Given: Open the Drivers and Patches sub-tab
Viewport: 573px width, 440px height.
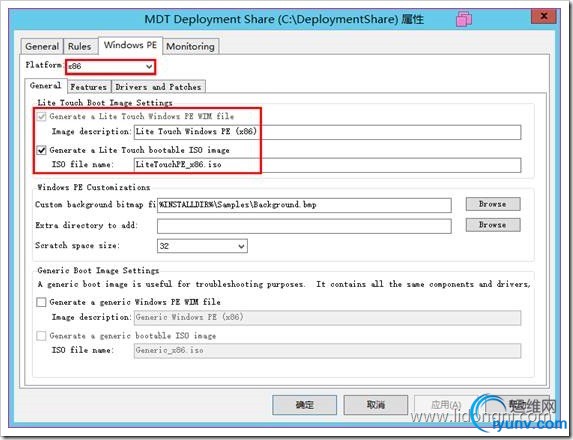Looking at the screenshot, I should tap(158, 87).
